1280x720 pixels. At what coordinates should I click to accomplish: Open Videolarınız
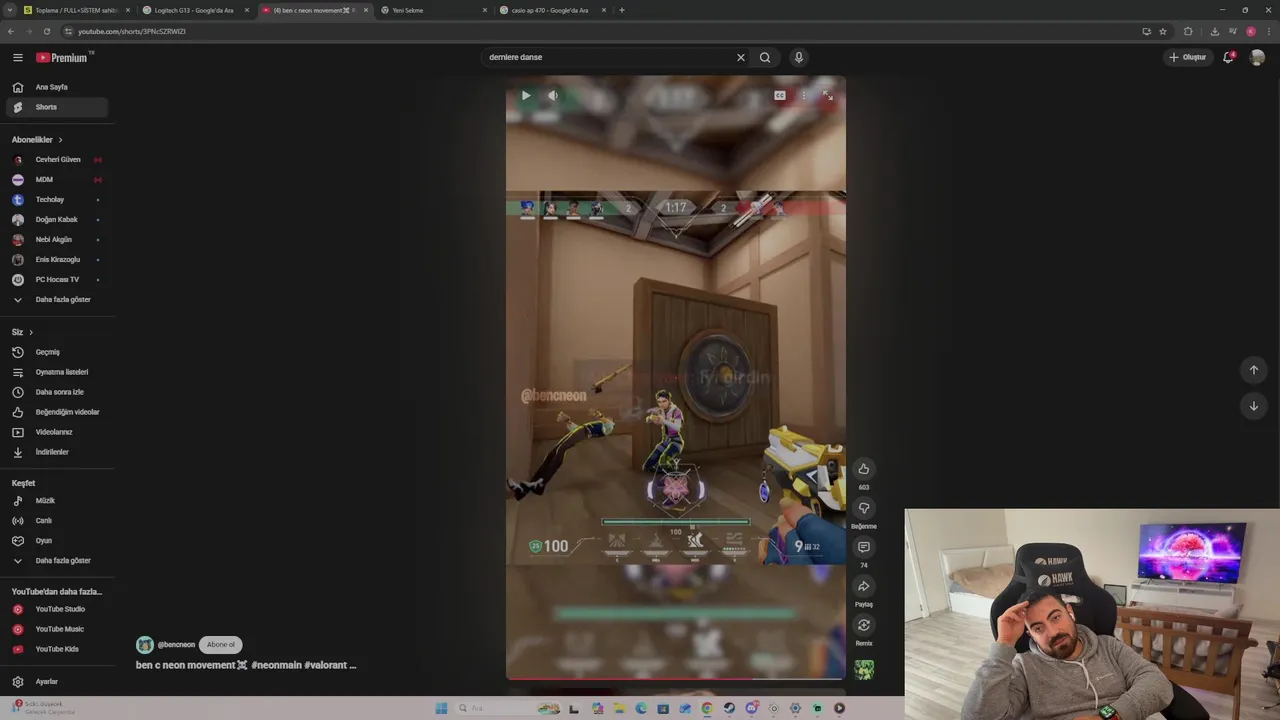(x=58, y=432)
